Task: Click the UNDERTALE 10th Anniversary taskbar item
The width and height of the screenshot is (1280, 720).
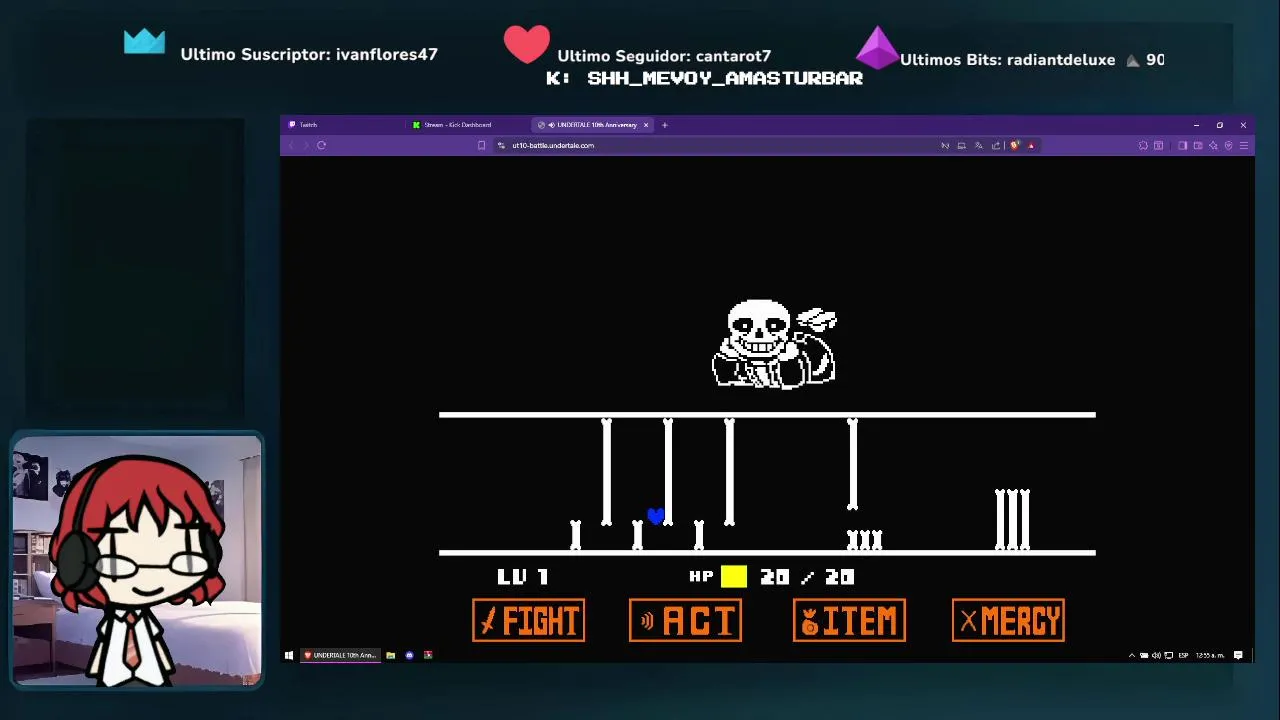Action: pyautogui.click(x=340, y=655)
